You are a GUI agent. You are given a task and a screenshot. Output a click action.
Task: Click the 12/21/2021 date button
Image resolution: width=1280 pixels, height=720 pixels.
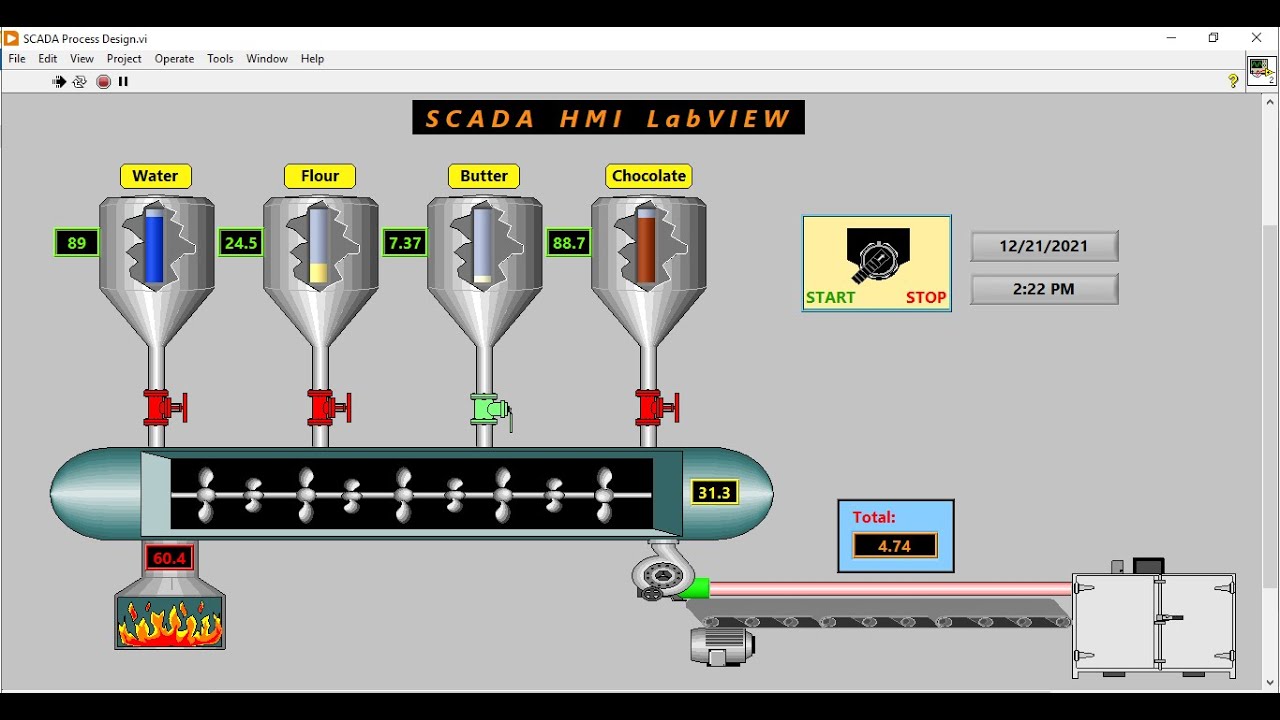[1044, 246]
